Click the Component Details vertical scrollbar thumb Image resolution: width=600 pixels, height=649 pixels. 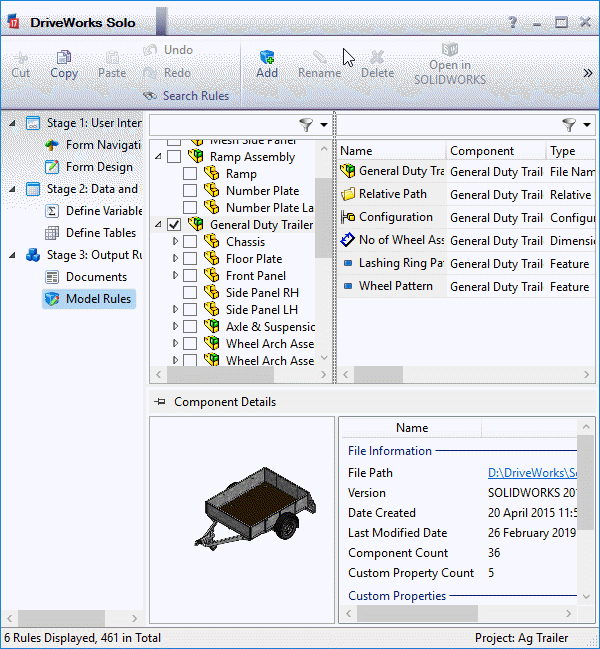click(x=586, y=482)
